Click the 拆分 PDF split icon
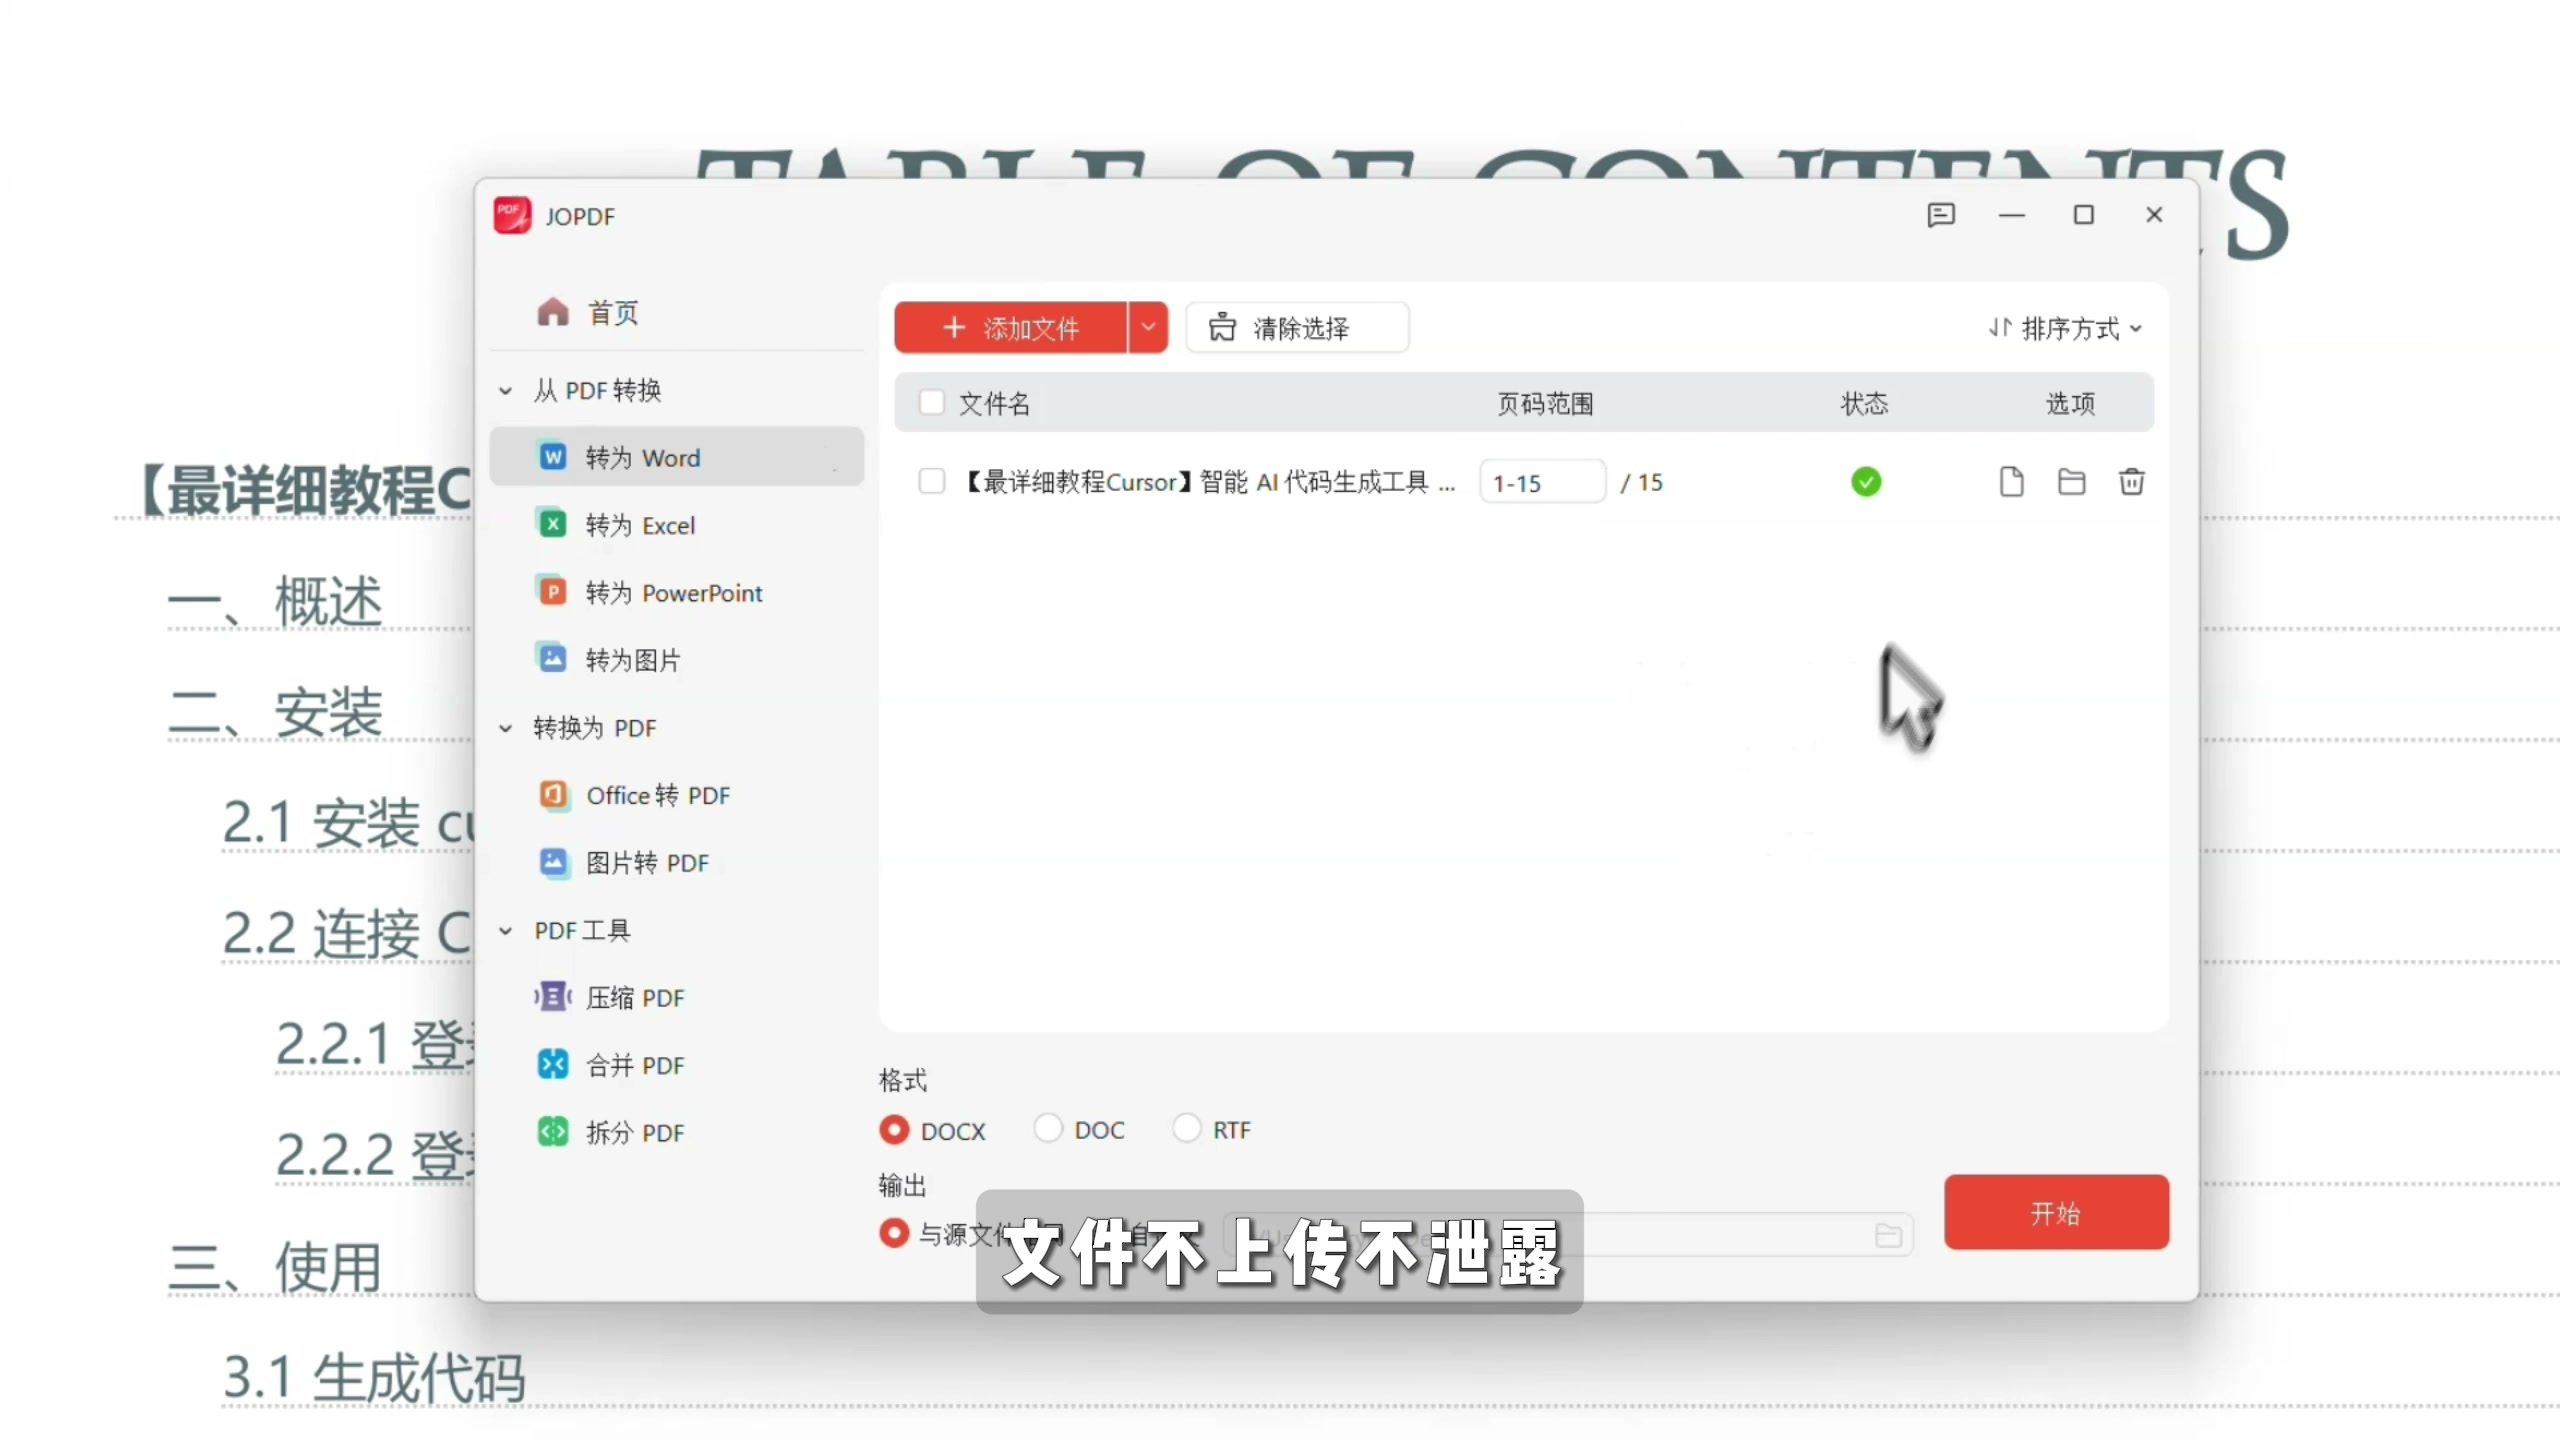 [x=553, y=1132]
